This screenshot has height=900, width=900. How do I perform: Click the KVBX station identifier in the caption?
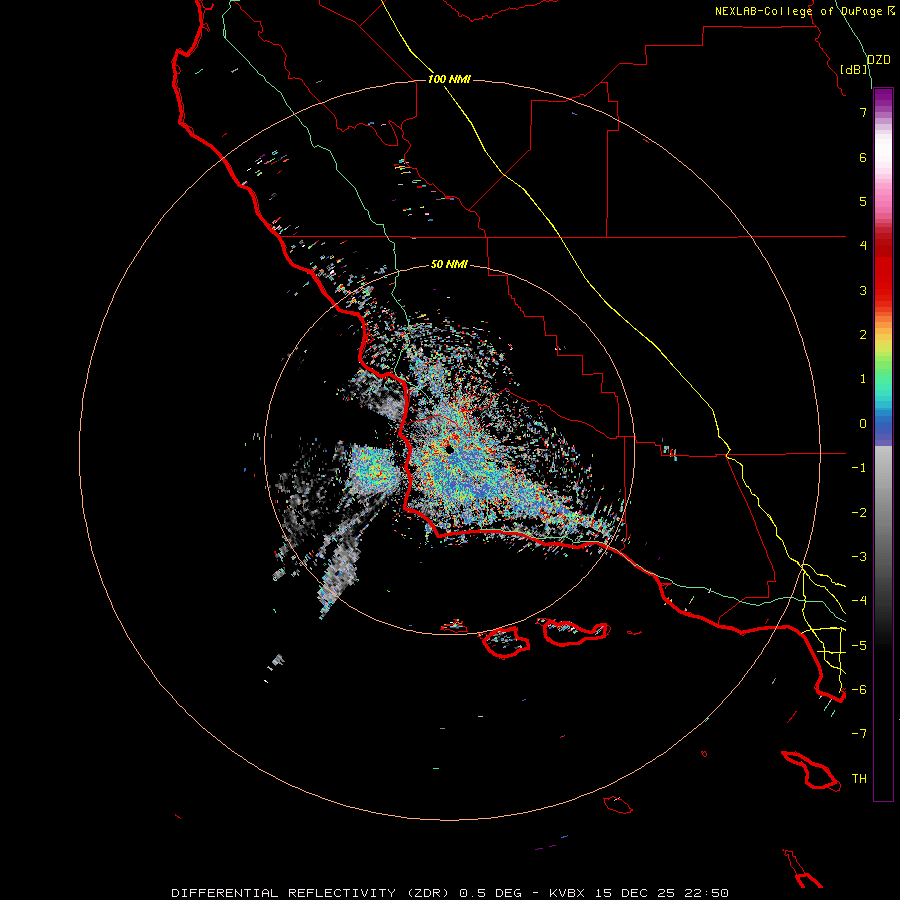point(567,893)
